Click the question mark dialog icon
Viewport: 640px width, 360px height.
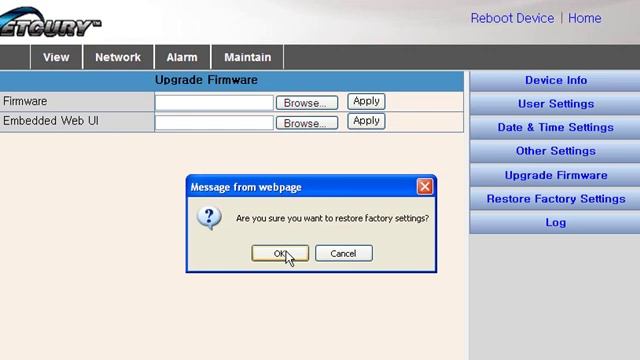[x=209, y=218]
